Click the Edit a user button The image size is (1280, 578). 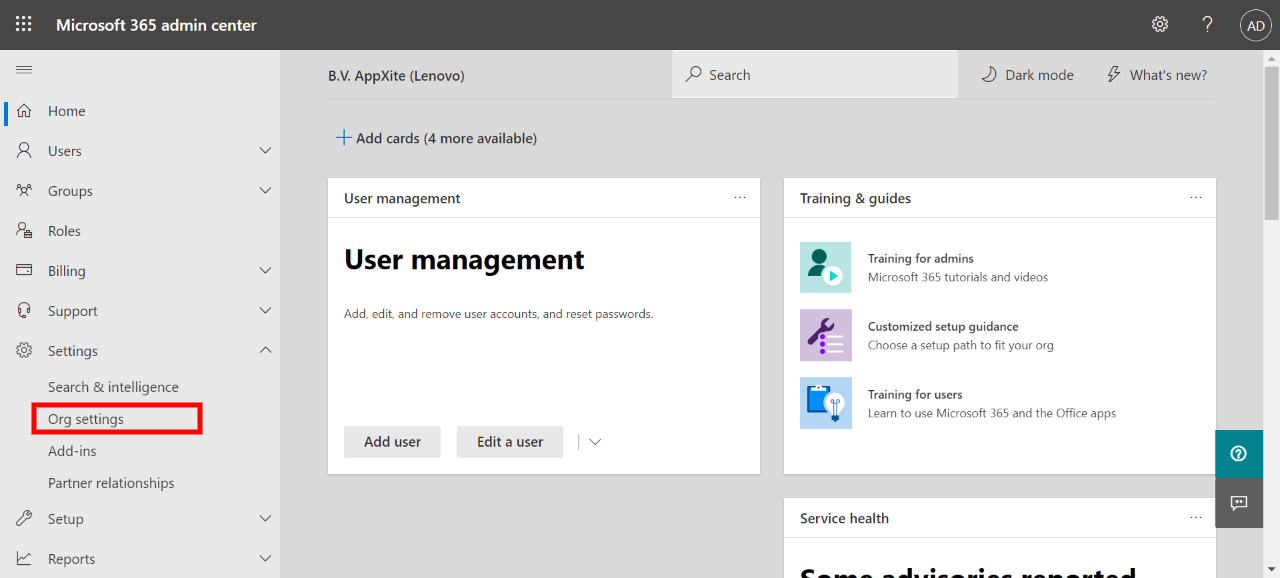pyautogui.click(x=510, y=442)
